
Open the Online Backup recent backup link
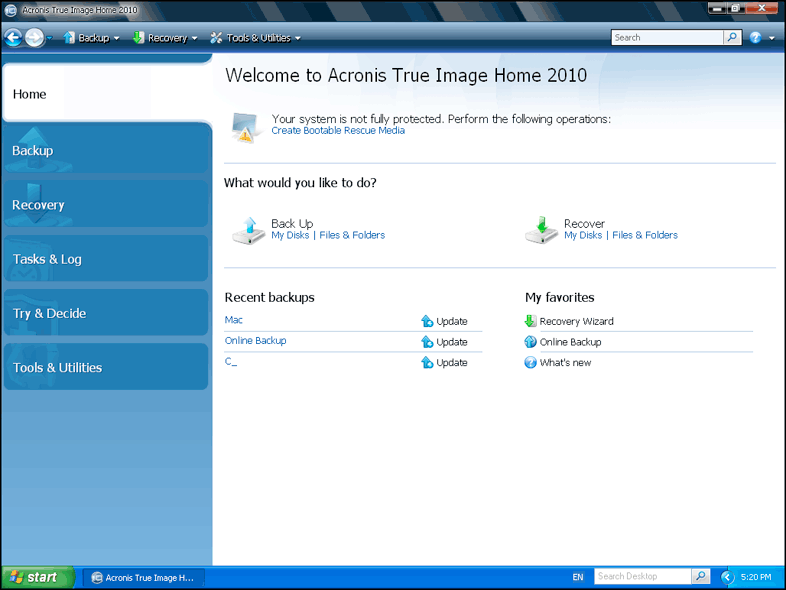click(x=256, y=340)
